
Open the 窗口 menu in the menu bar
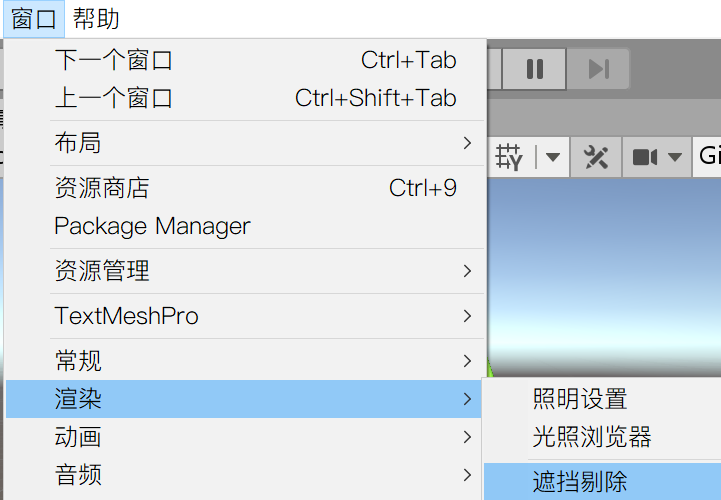[34, 17]
